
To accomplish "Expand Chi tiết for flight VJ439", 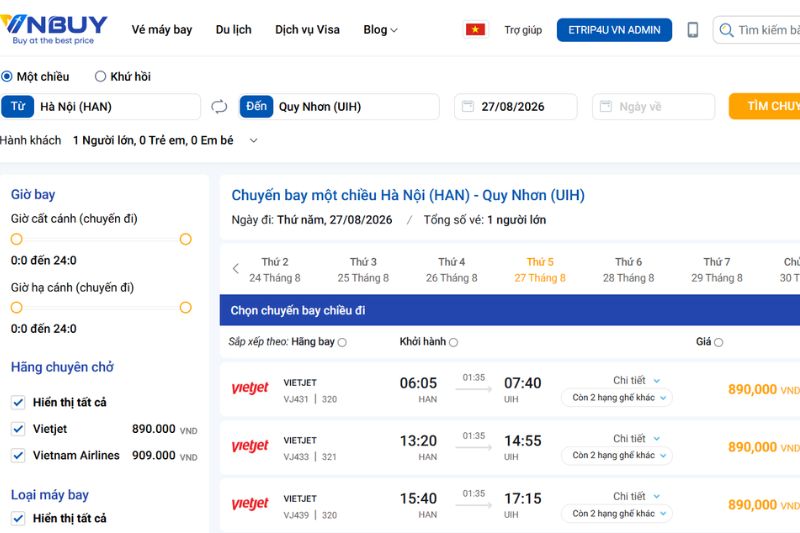I will point(636,496).
